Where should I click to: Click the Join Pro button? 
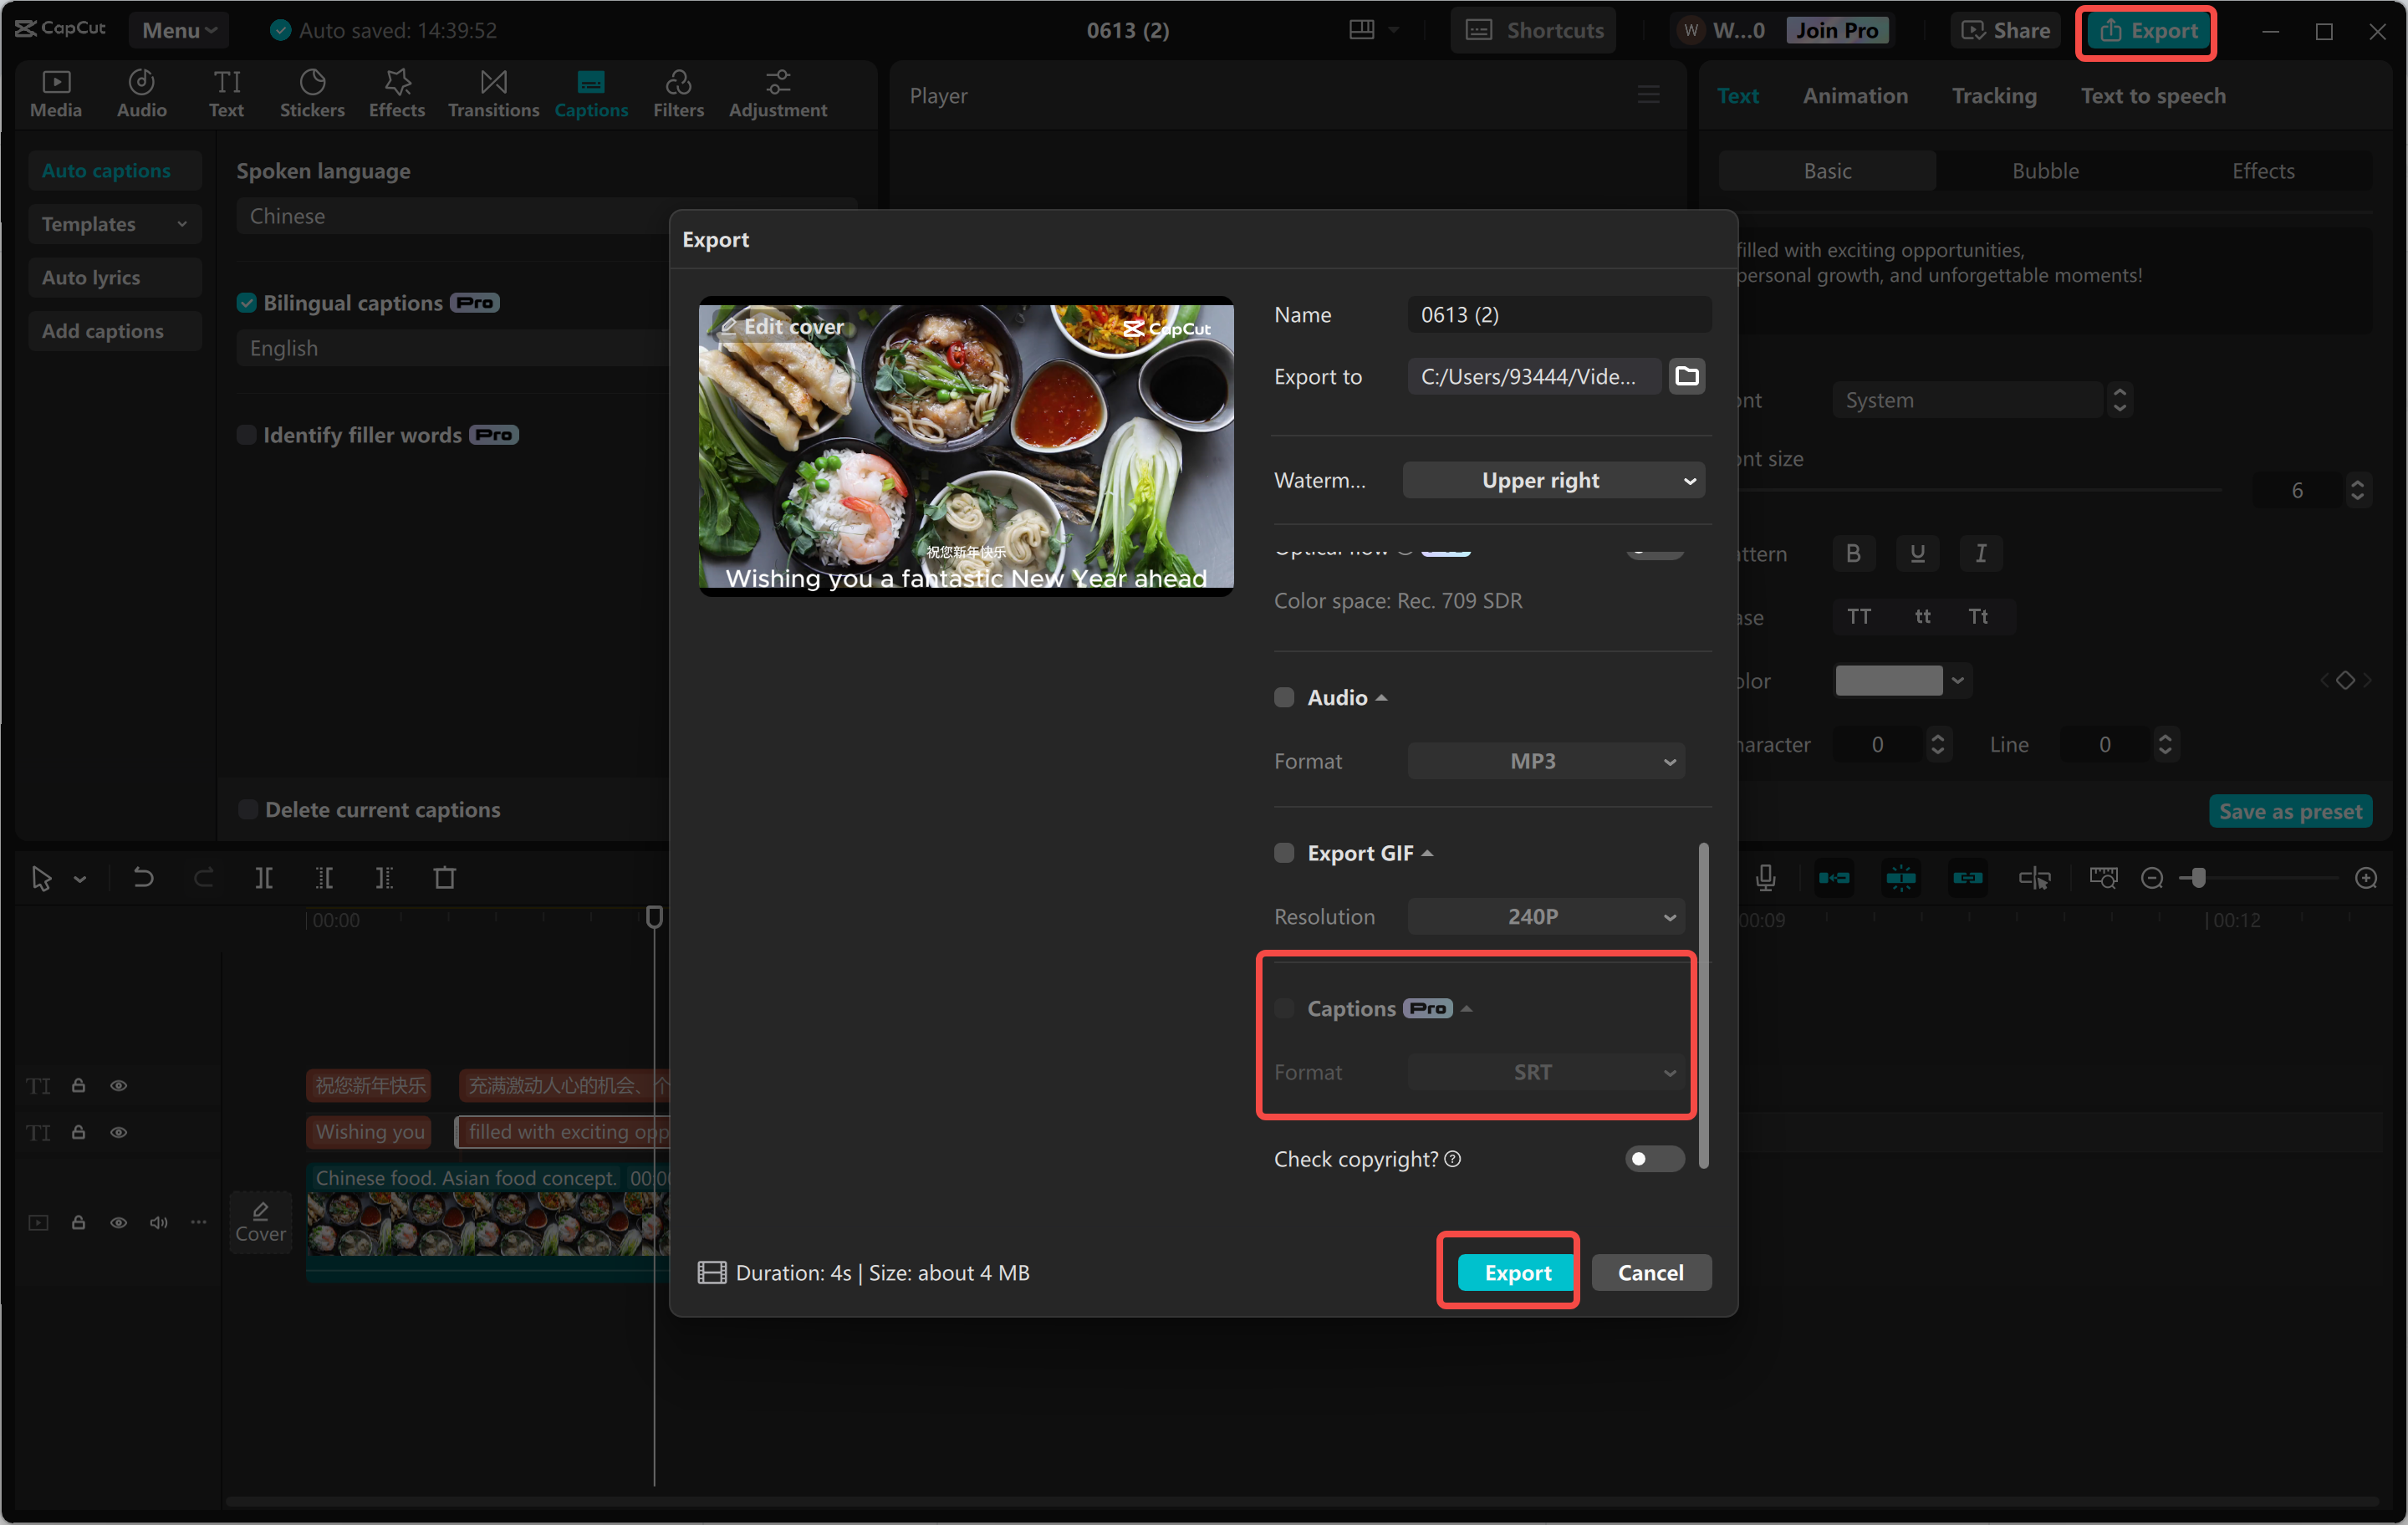coord(1836,30)
